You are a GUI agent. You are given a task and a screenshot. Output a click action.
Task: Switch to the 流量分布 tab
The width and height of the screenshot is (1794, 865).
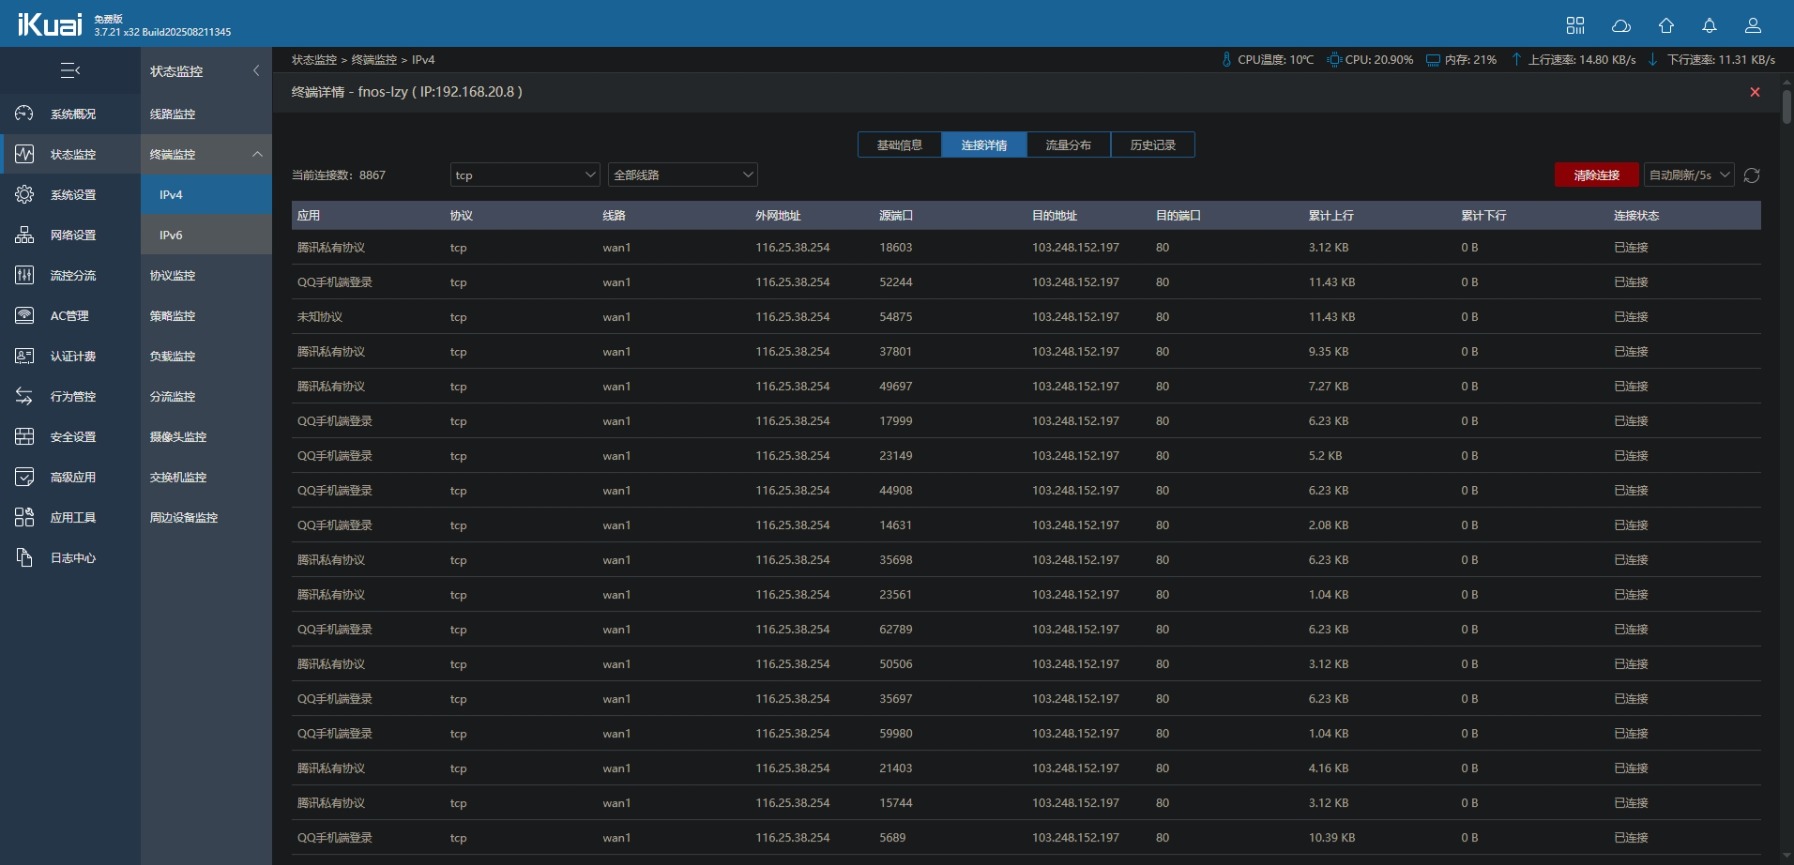point(1068,145)
